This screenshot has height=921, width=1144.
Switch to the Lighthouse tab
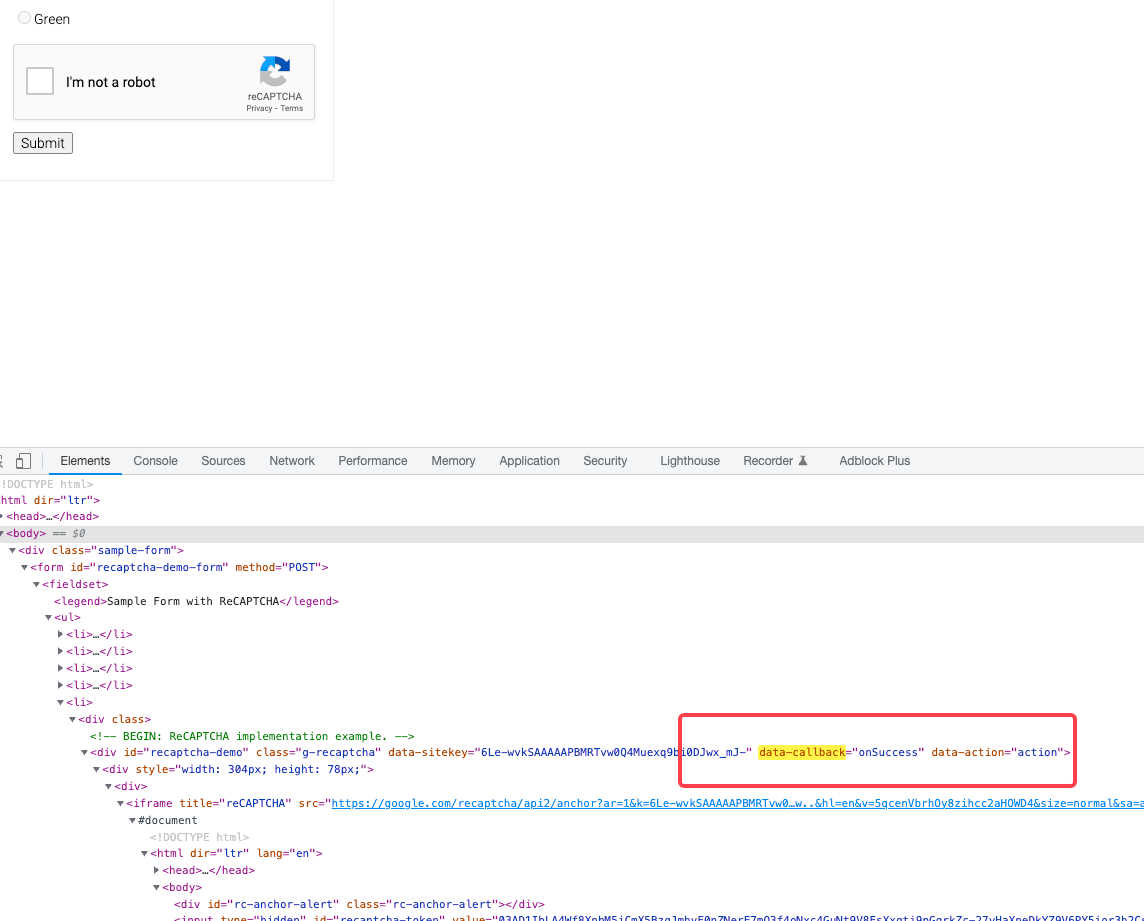pyautogui.click(x=689, y=461)
